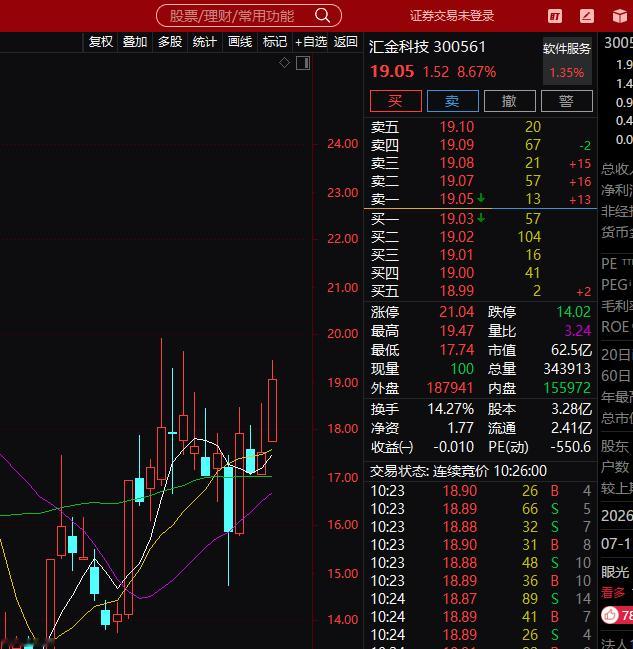Click 返回 to go back
The height and width of the screenshot is (649, 633).
(x=345, y=42)
